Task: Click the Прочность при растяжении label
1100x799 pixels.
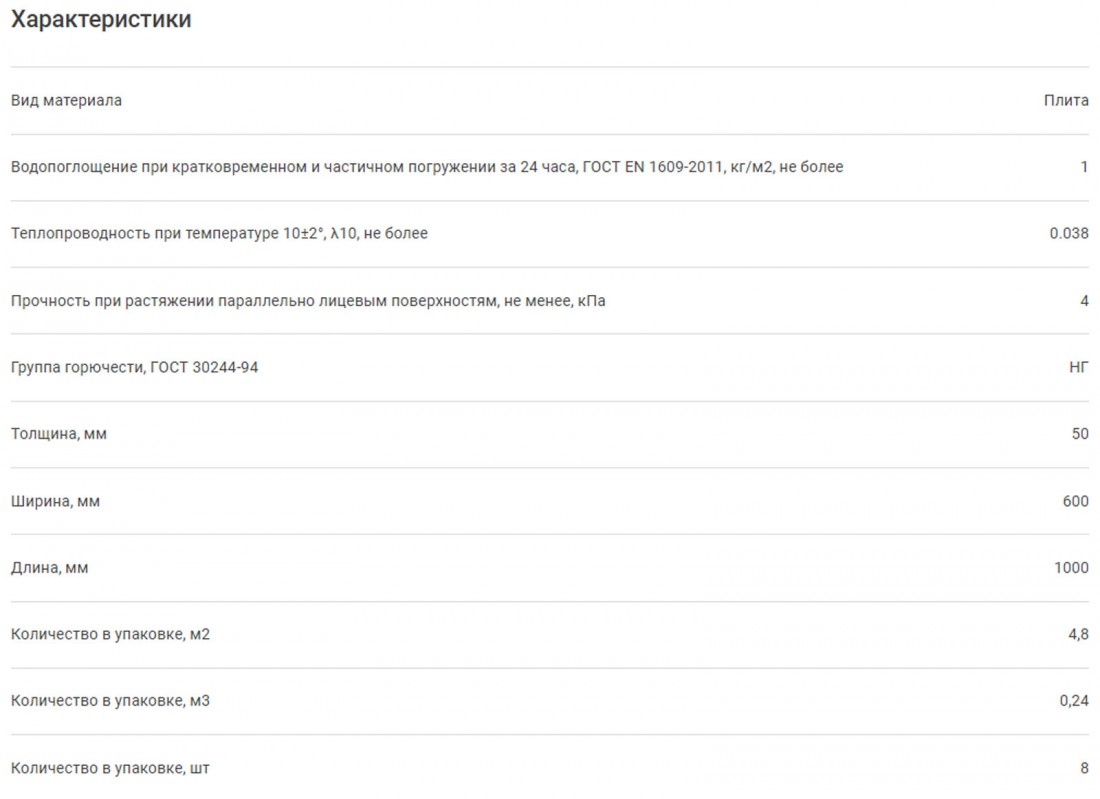Action: click(x=308, y=300)
